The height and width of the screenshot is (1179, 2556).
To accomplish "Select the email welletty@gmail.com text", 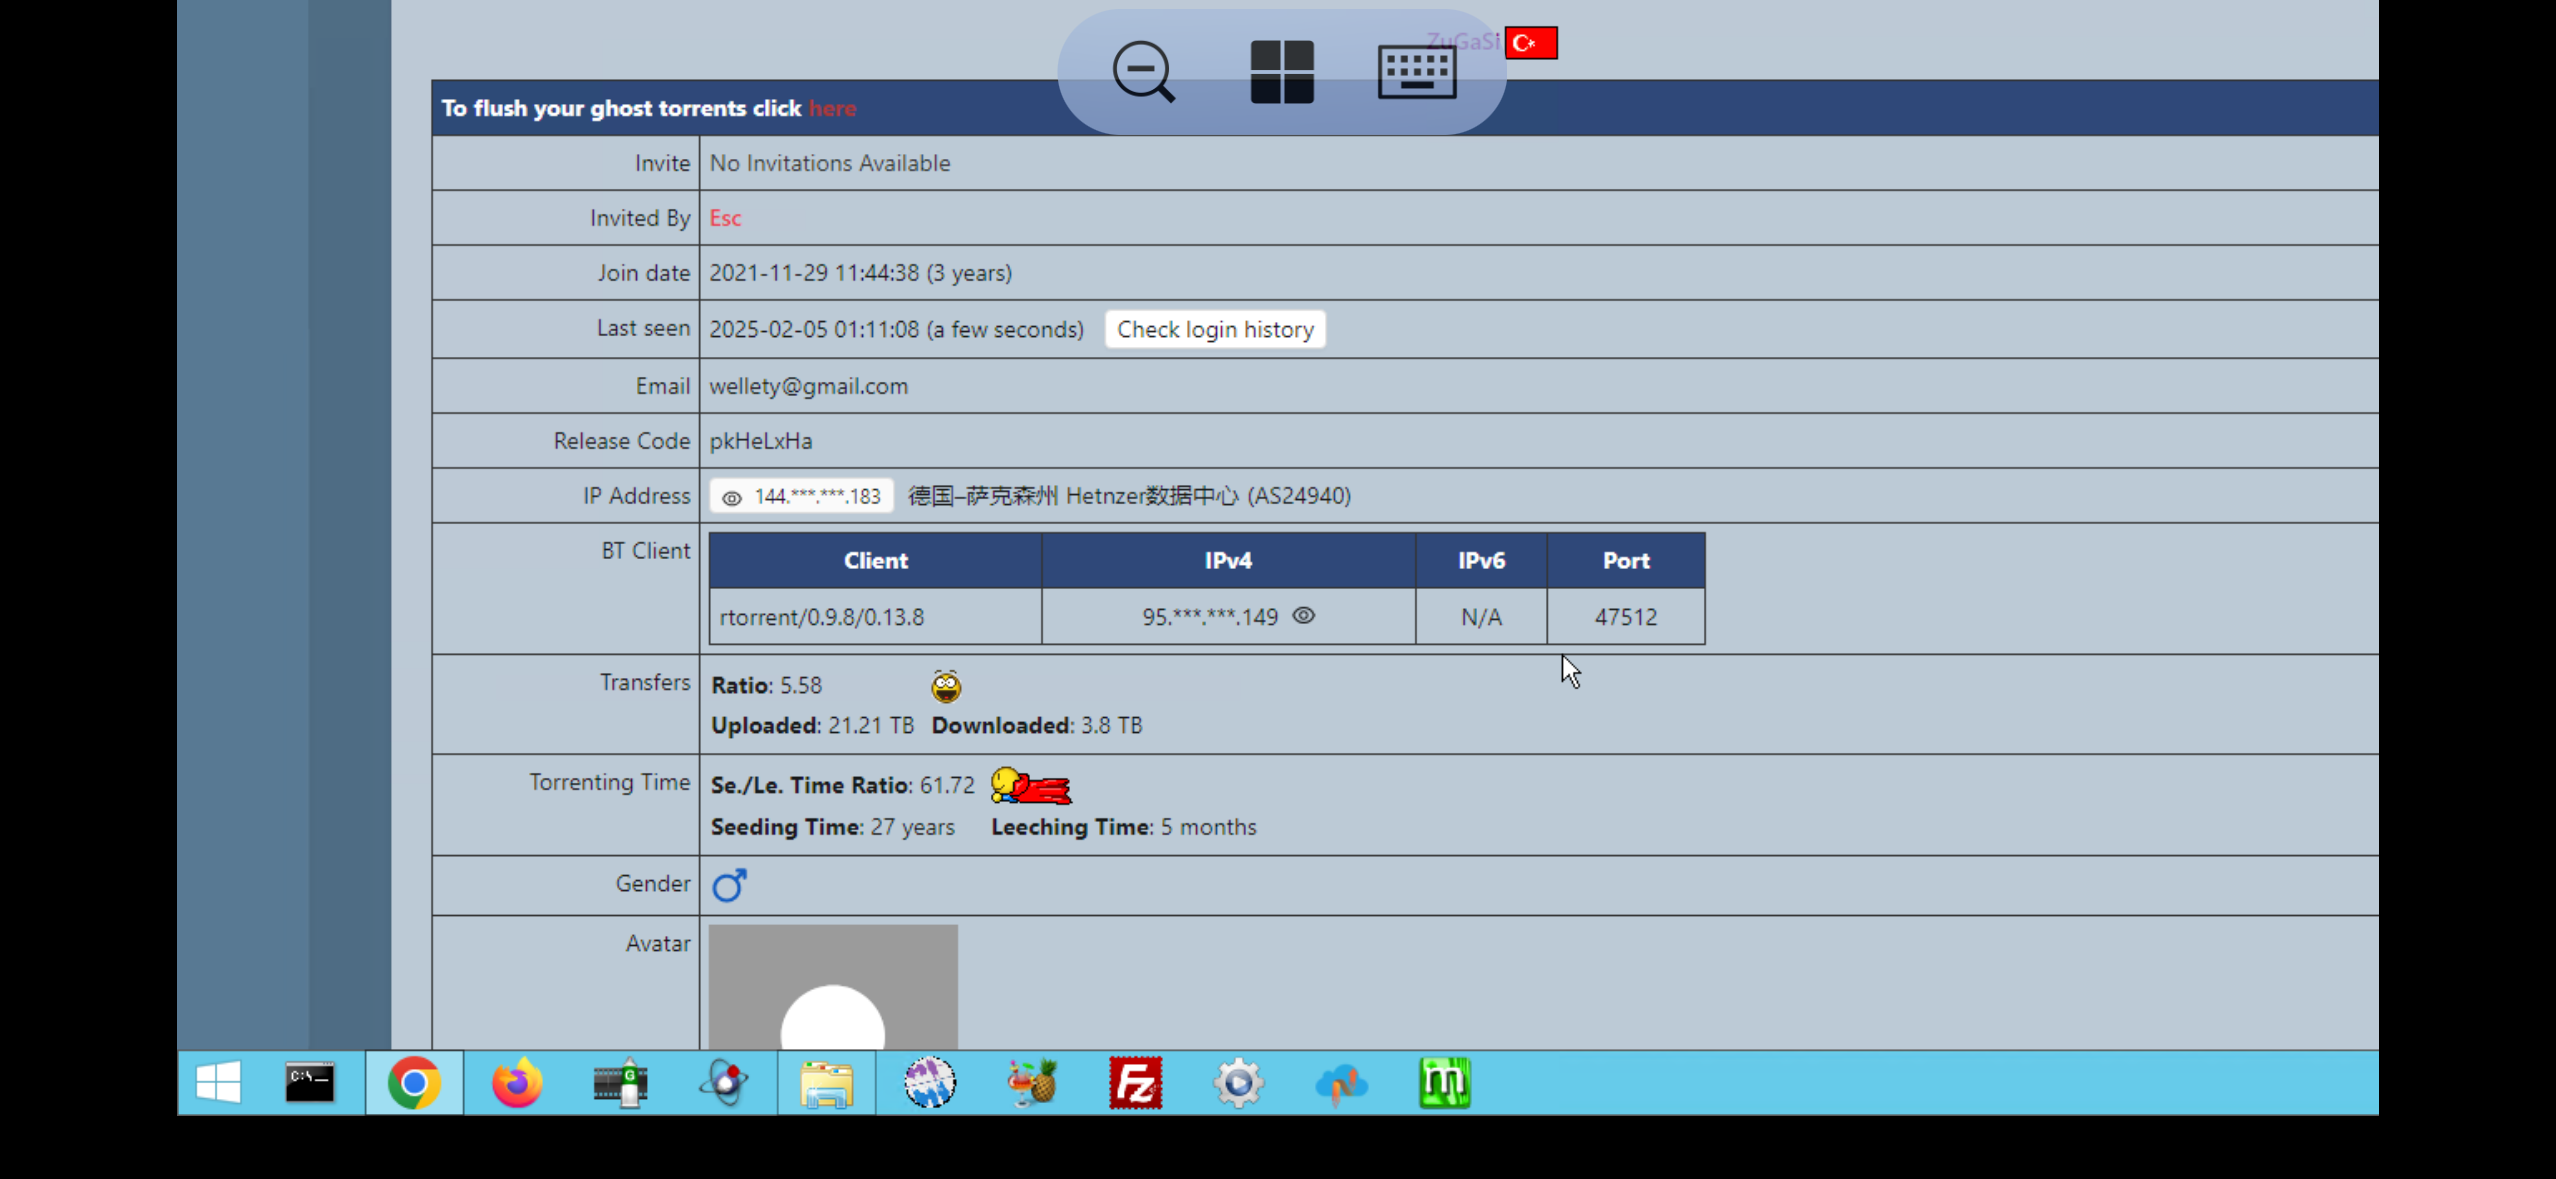I will coord(809,386).
